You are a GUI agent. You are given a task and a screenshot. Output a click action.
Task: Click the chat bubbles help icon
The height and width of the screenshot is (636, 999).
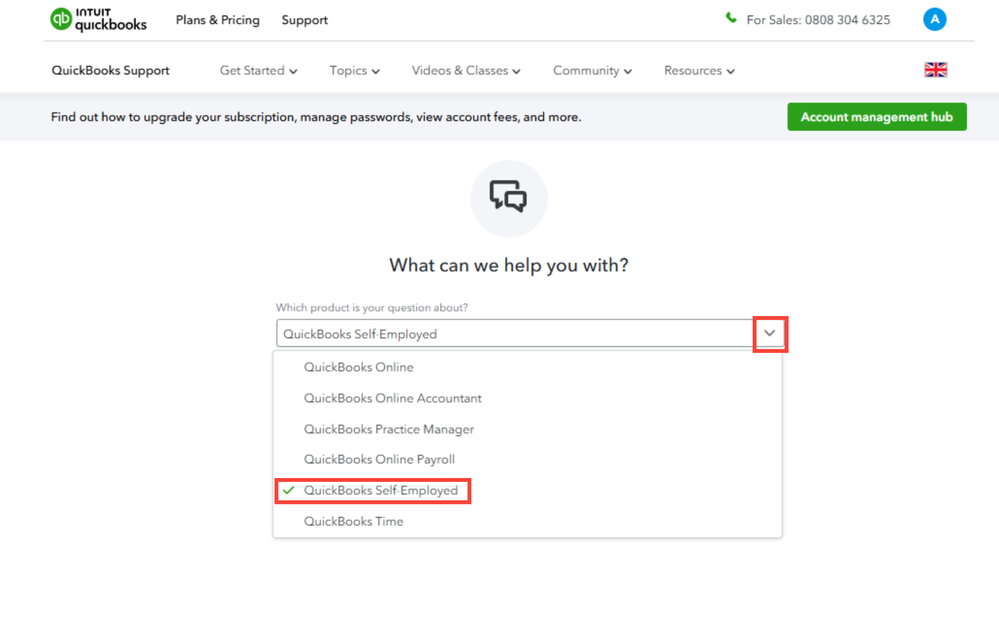508,197
